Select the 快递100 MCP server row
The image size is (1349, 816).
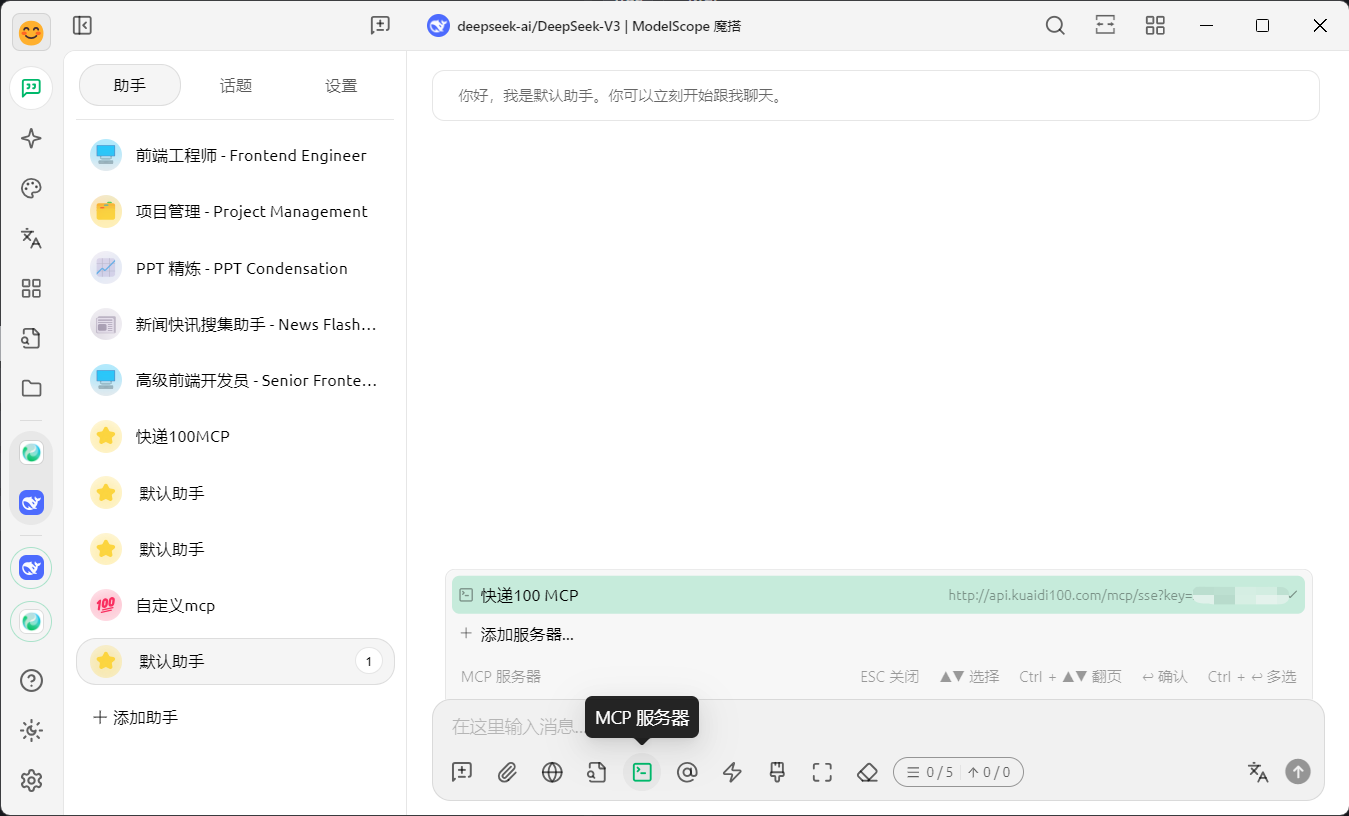(x=878, y=595)
